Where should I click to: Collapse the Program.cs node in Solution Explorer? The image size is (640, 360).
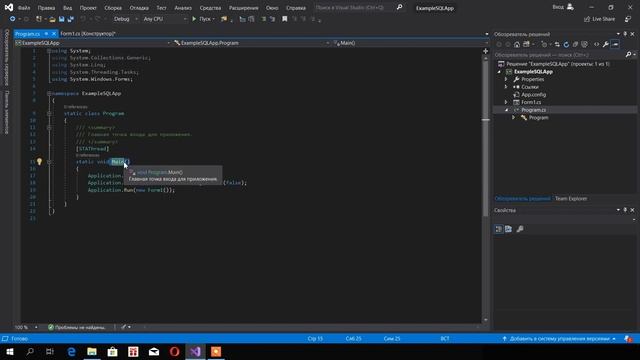click(x=506, y=110)
